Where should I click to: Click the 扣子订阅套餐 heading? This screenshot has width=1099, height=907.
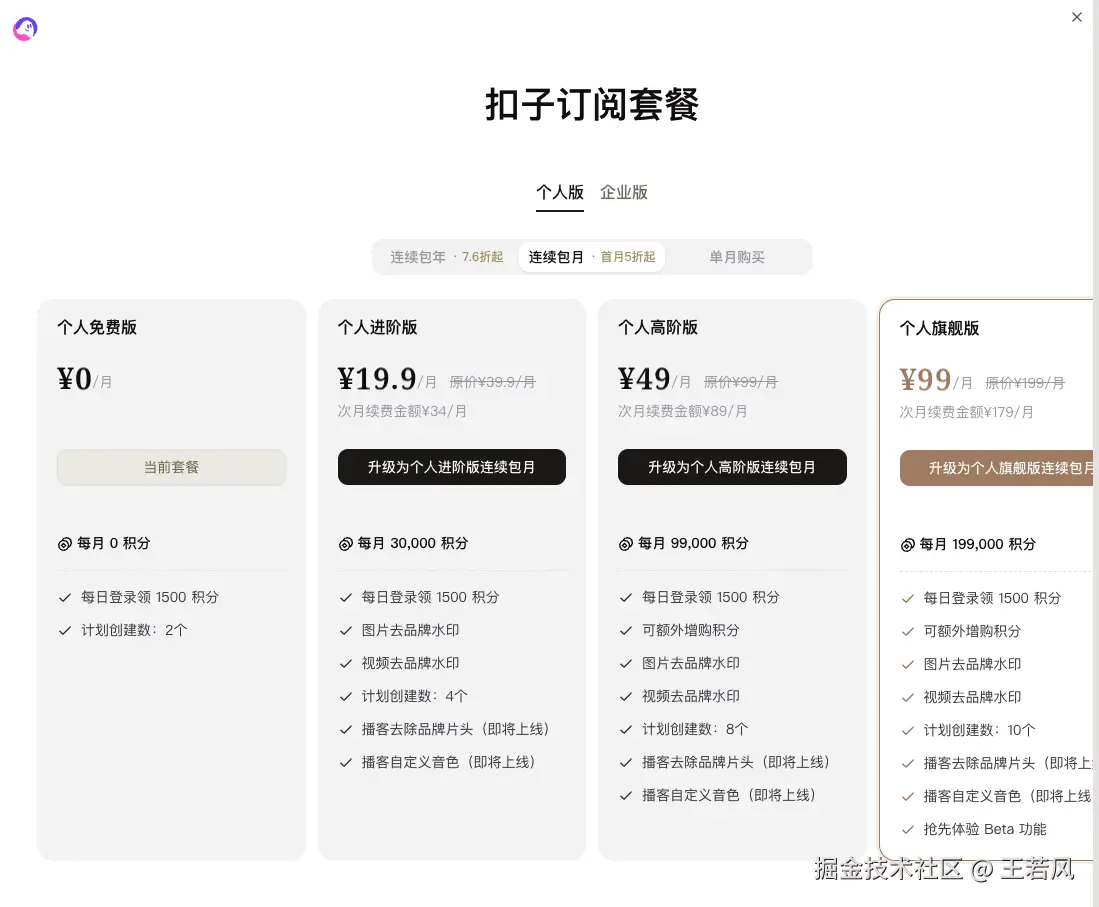click(592, 105)
